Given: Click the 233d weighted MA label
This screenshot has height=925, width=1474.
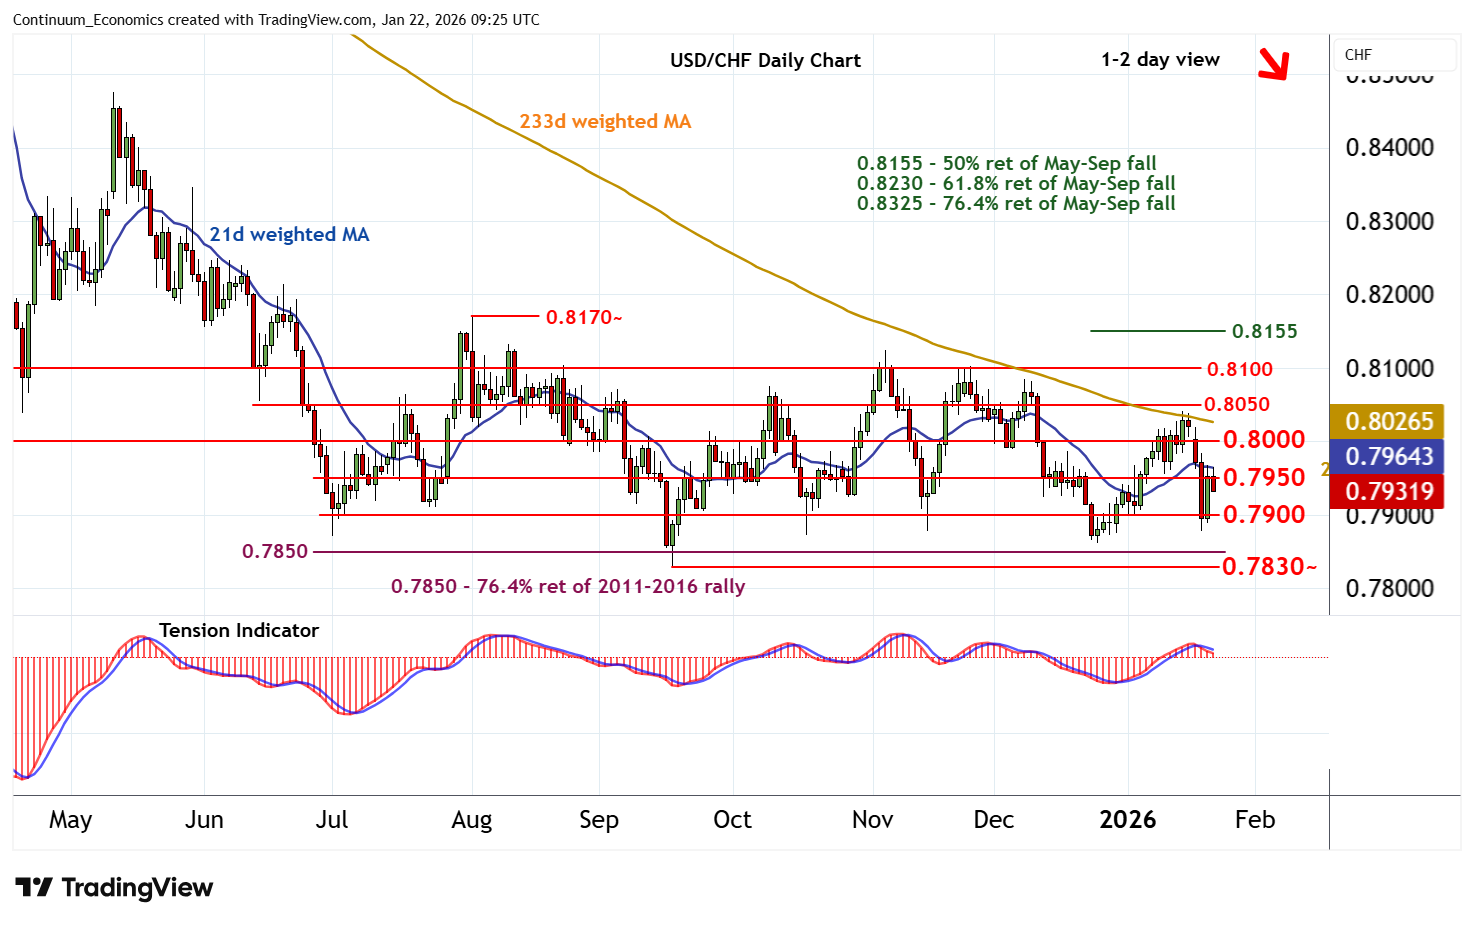Looking at the screenshot, I should pos(604,121).
